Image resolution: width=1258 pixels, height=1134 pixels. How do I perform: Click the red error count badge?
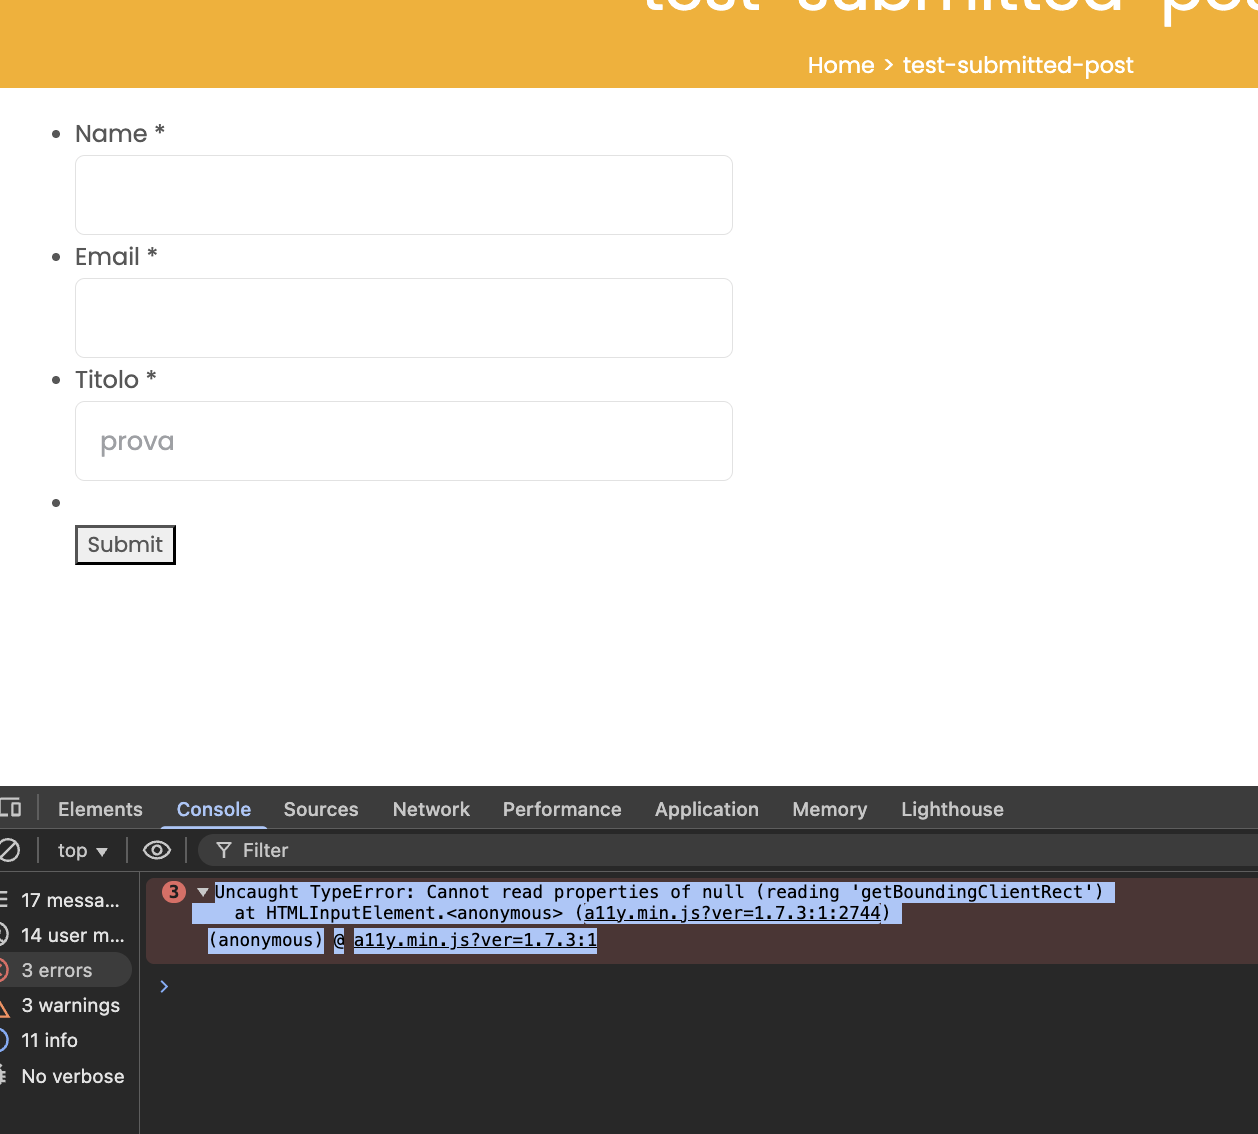[x=174, y=892]
